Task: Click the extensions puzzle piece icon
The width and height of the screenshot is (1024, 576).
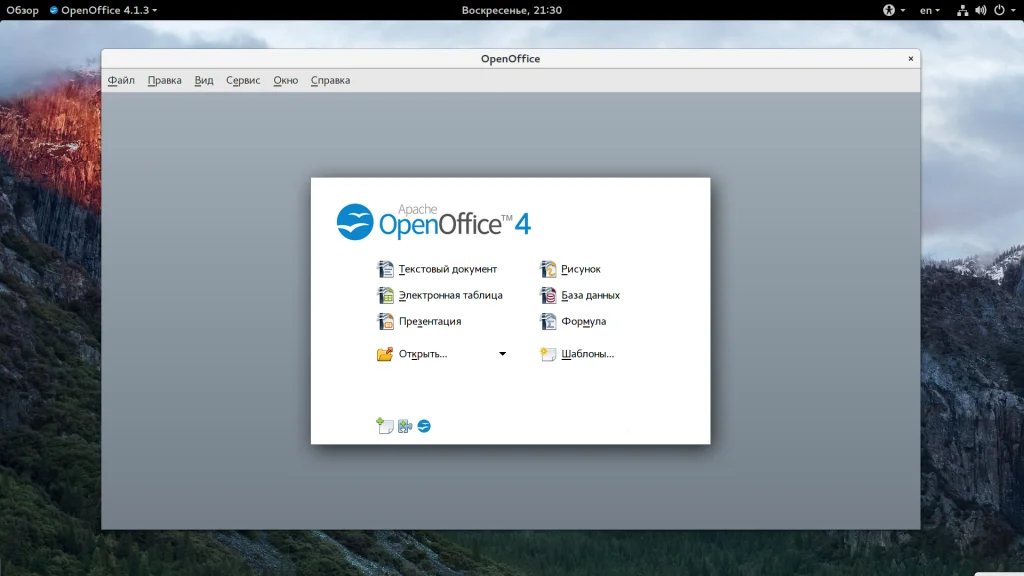Action: [x=405, y=426]
